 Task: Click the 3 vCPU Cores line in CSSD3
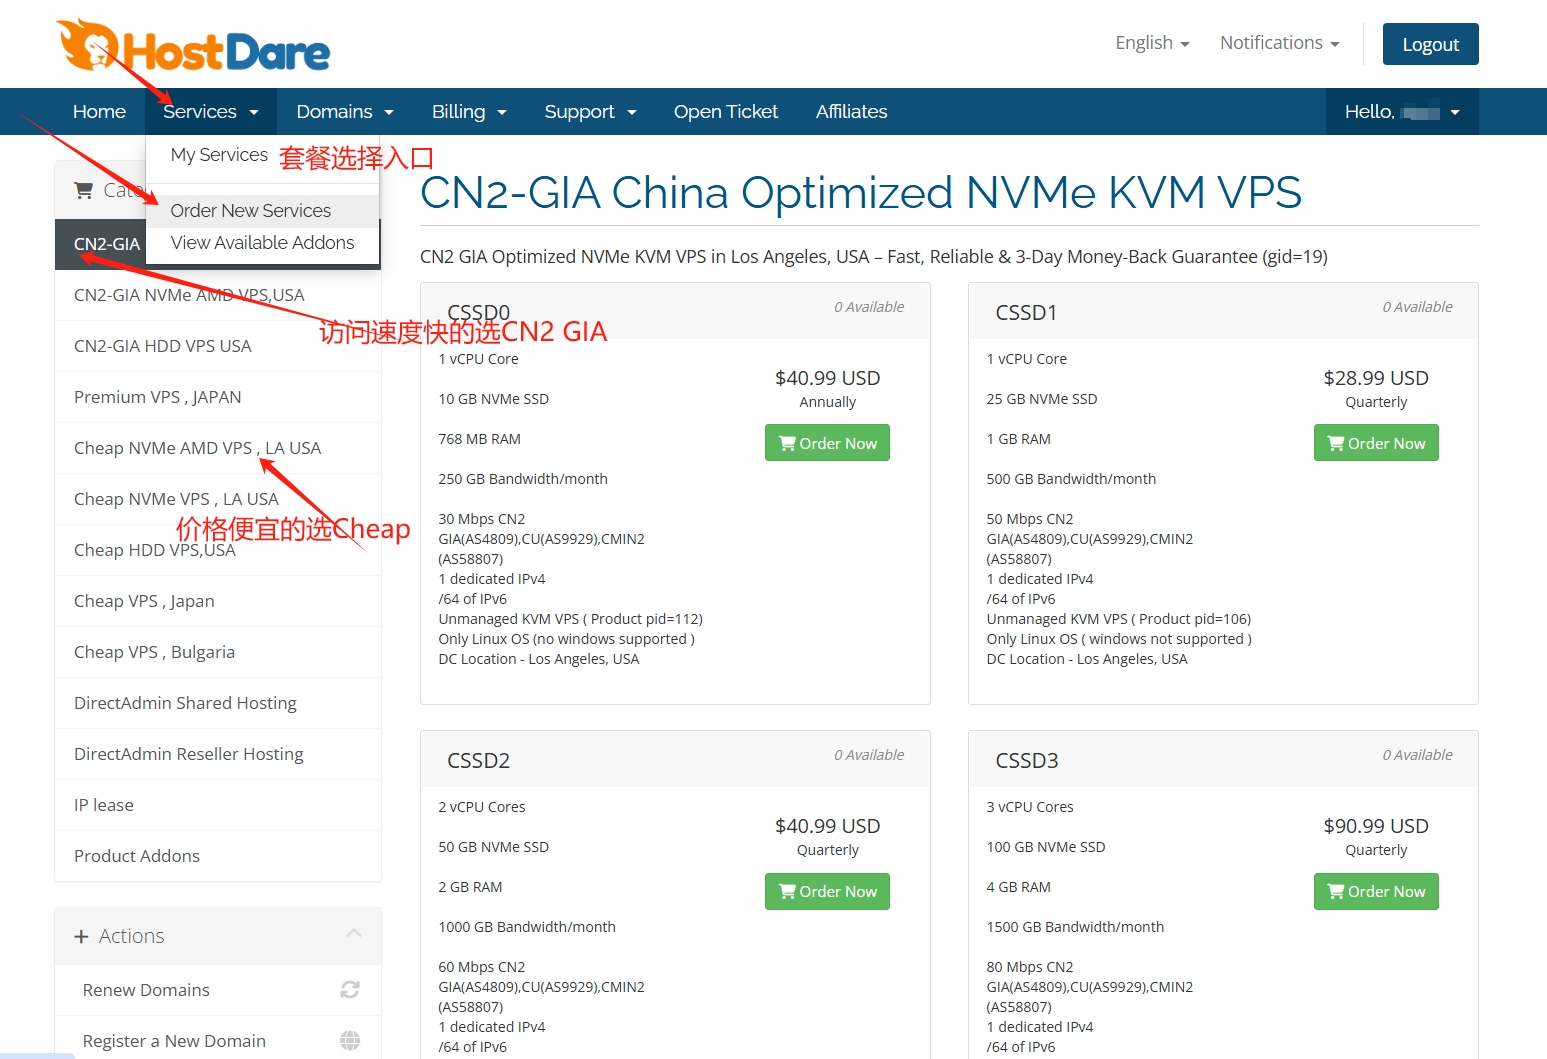click(1030, 807)
